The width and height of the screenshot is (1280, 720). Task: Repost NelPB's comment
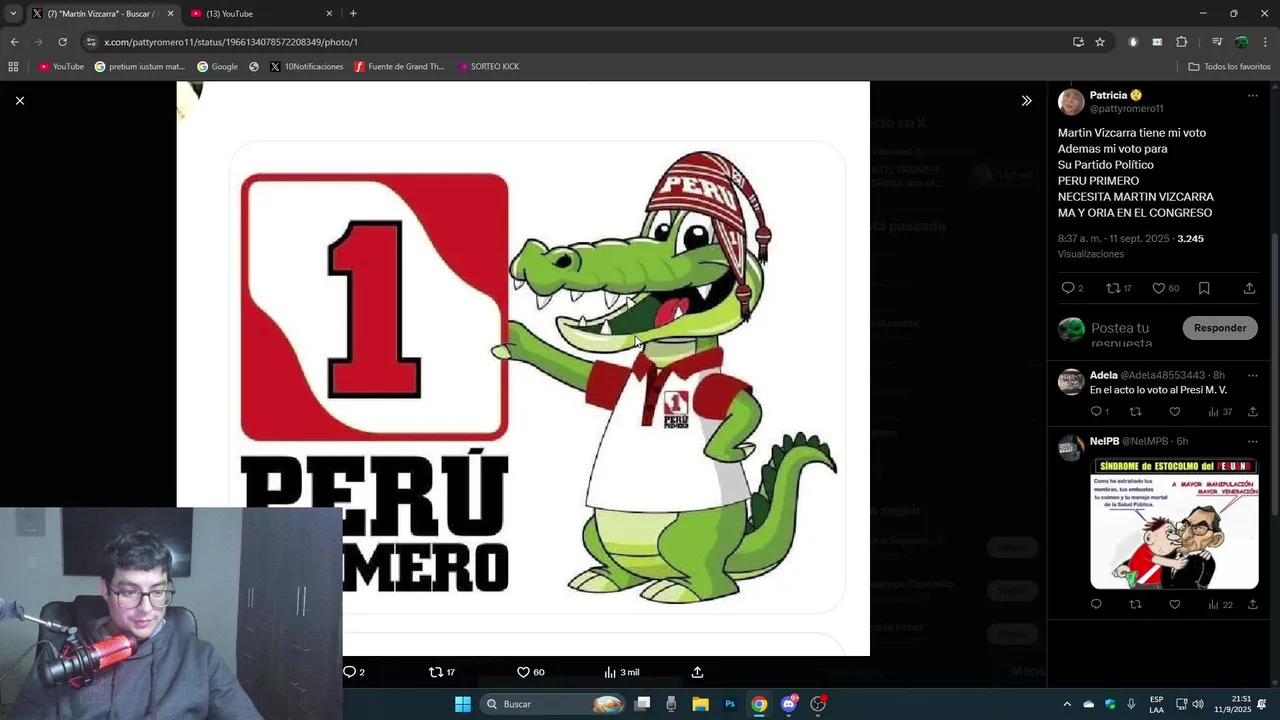click(x=1135, y=604)
